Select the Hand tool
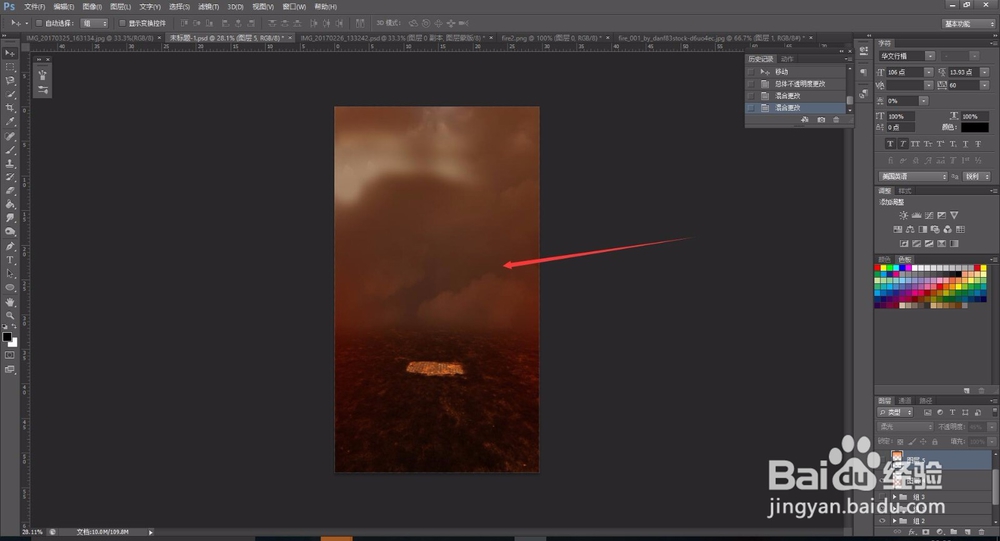The image size is (1000, 541). point(10,302)
